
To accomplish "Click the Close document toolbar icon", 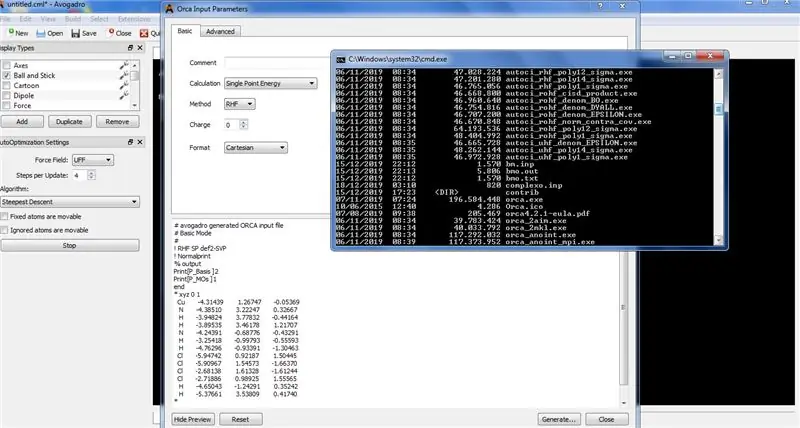I will tap(111, 33).
